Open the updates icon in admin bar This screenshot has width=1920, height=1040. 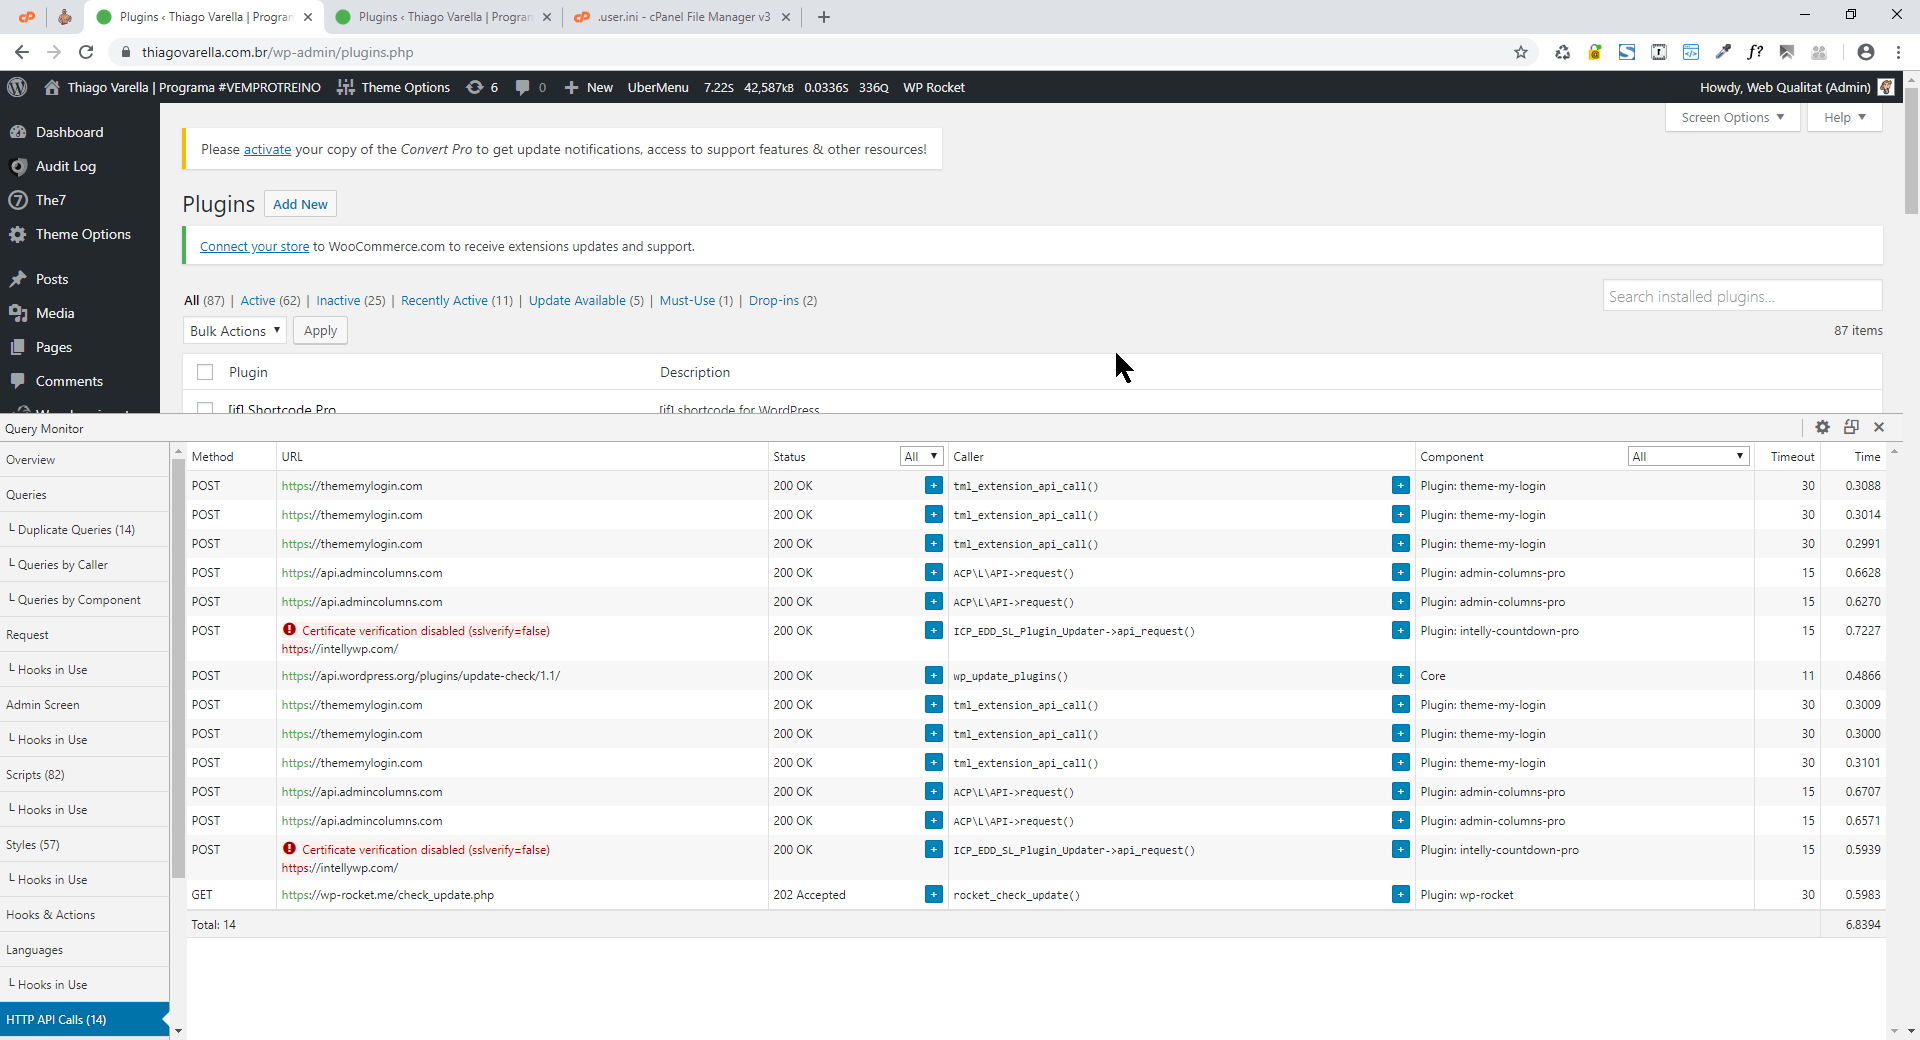pos(482,87)
